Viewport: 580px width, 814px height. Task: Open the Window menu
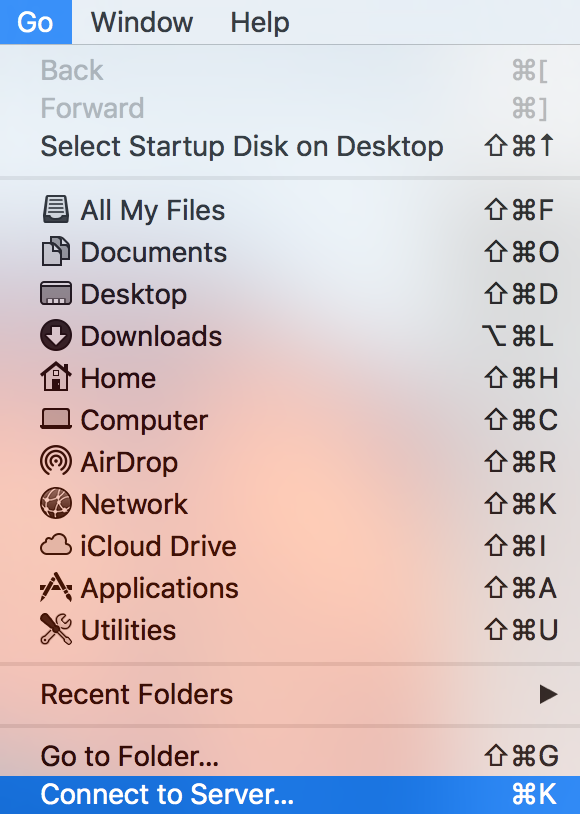tap(140, 22)
